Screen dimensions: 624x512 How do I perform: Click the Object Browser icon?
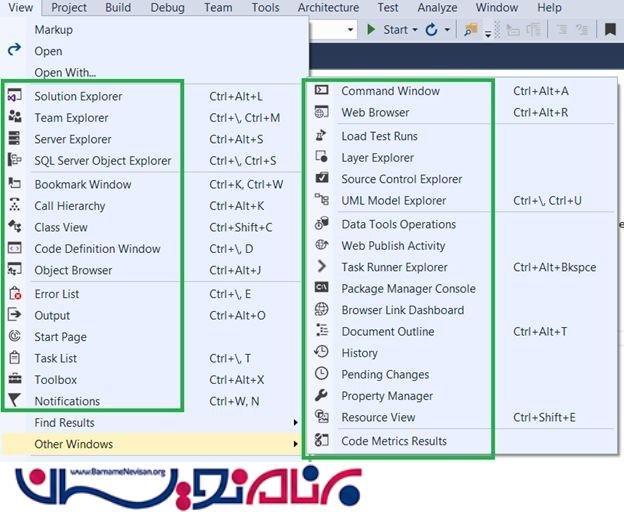pos(15,269)
